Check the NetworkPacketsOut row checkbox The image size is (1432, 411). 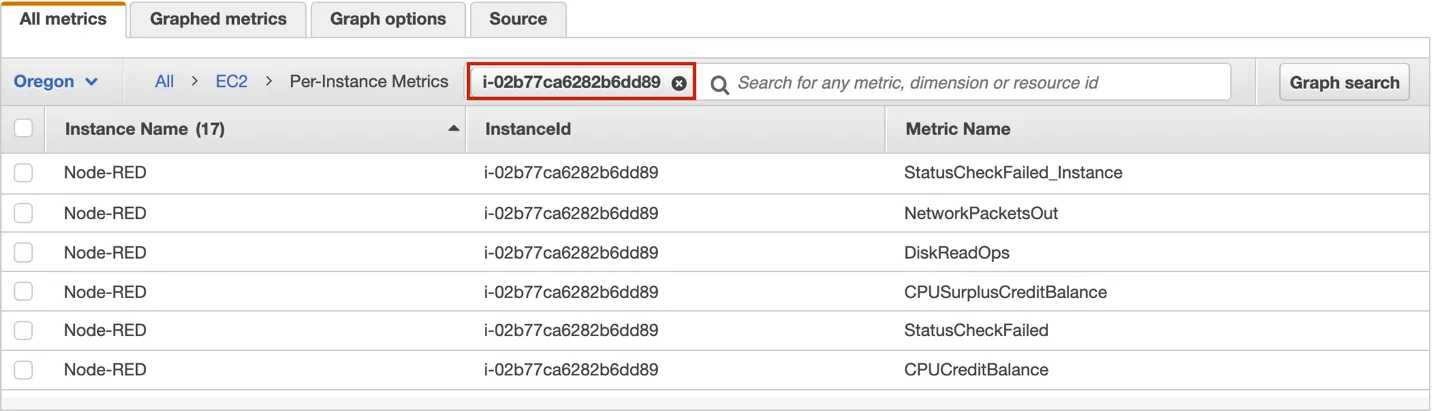tap(23, 213)
